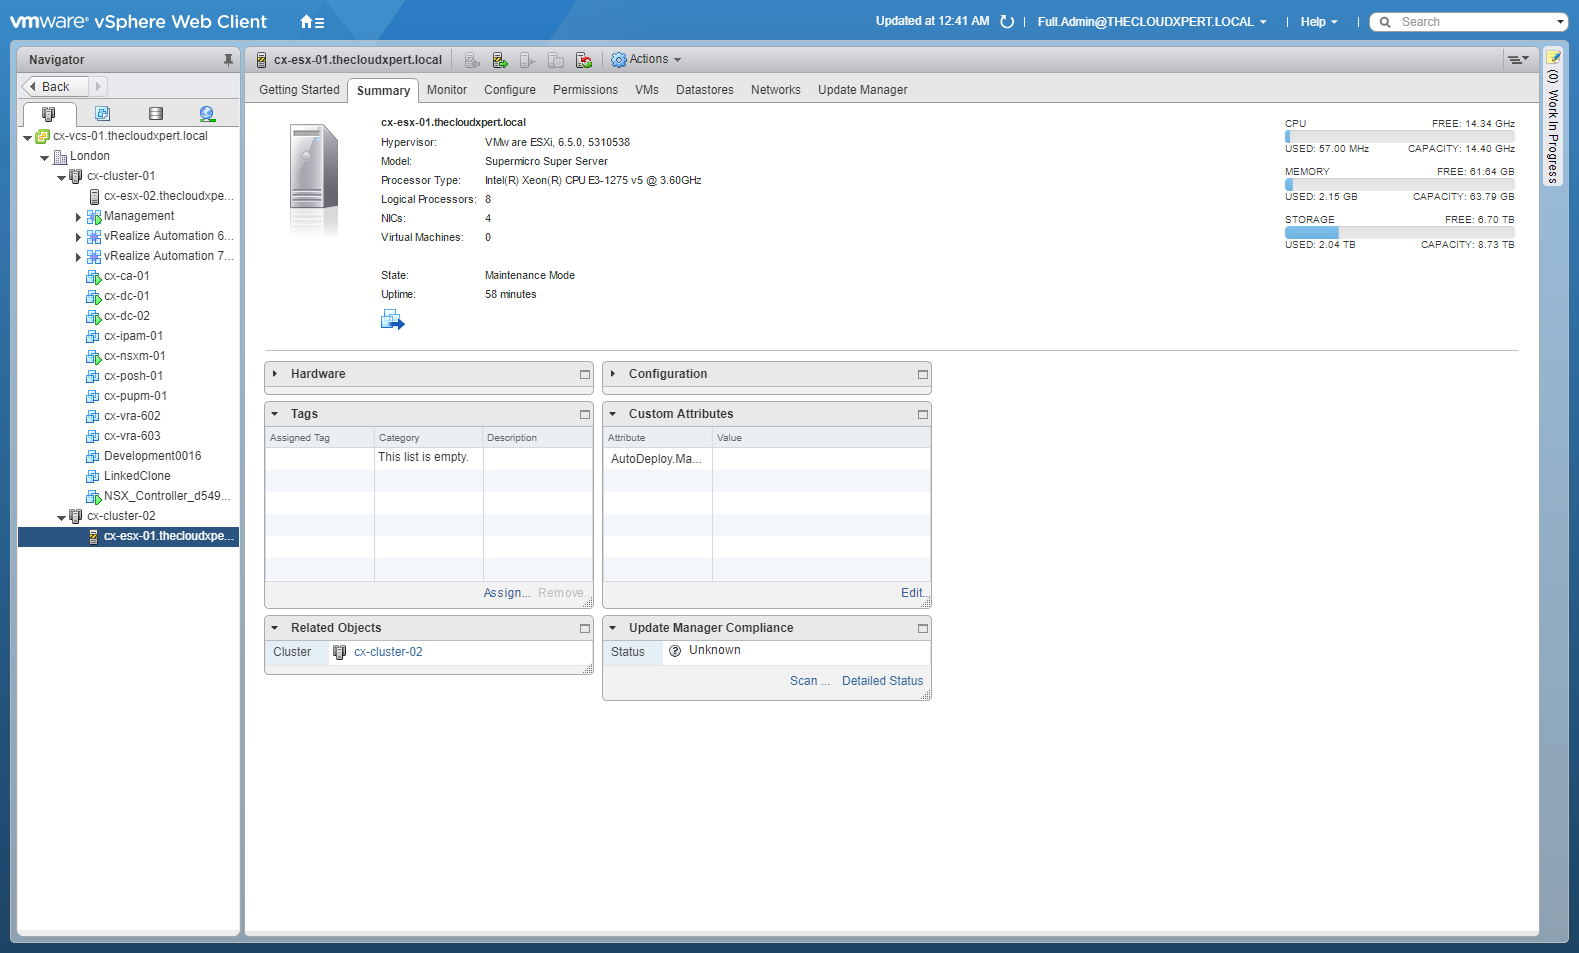
Task: Switch to the Monitor tab
Action: coord(446,90)
